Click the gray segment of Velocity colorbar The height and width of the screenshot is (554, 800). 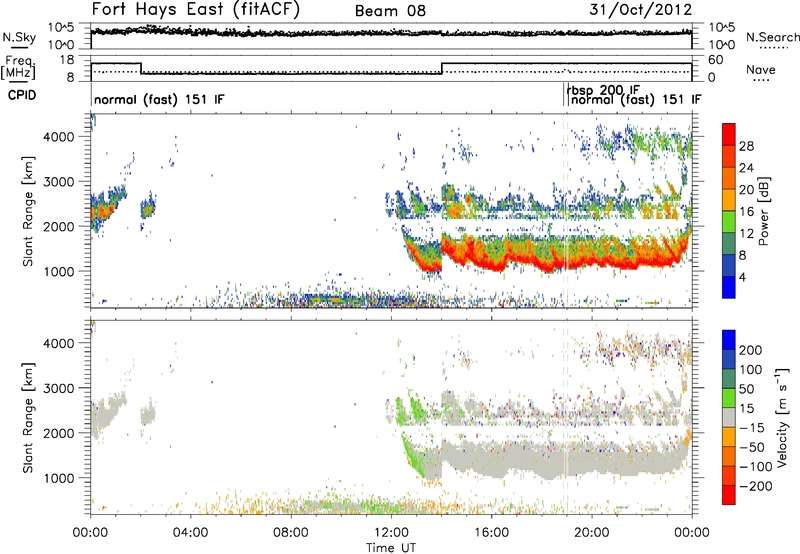tap(729, 418)
